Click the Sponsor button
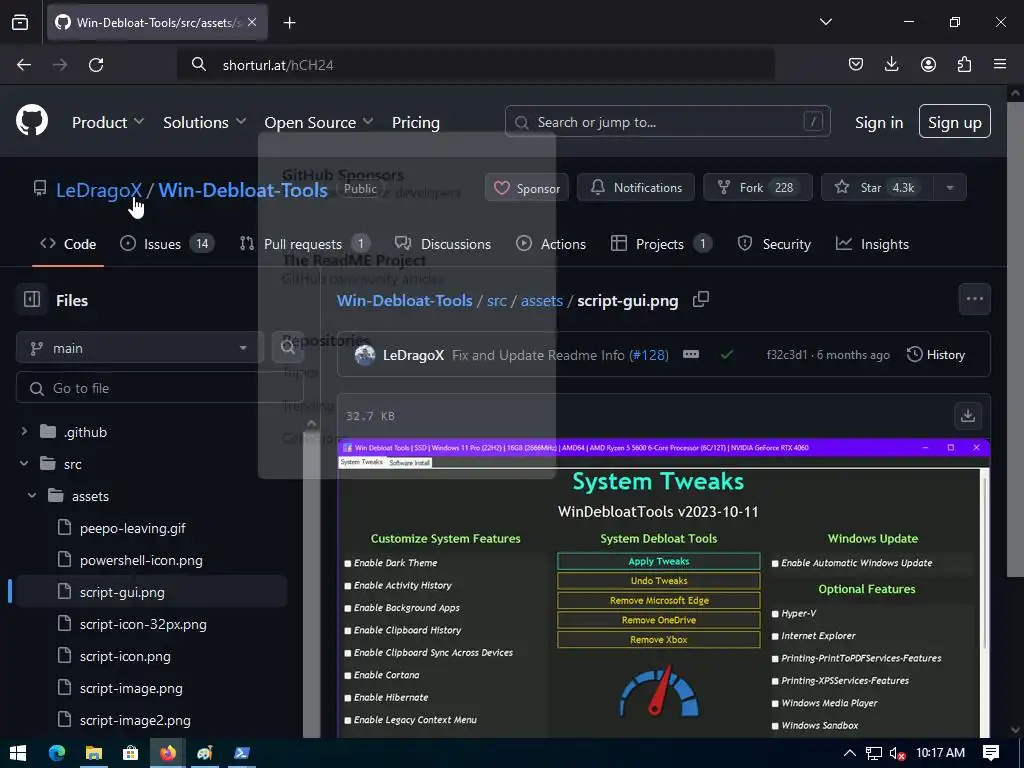The width and height of the screenshot is (1024, 768). (x=527, y=188)
